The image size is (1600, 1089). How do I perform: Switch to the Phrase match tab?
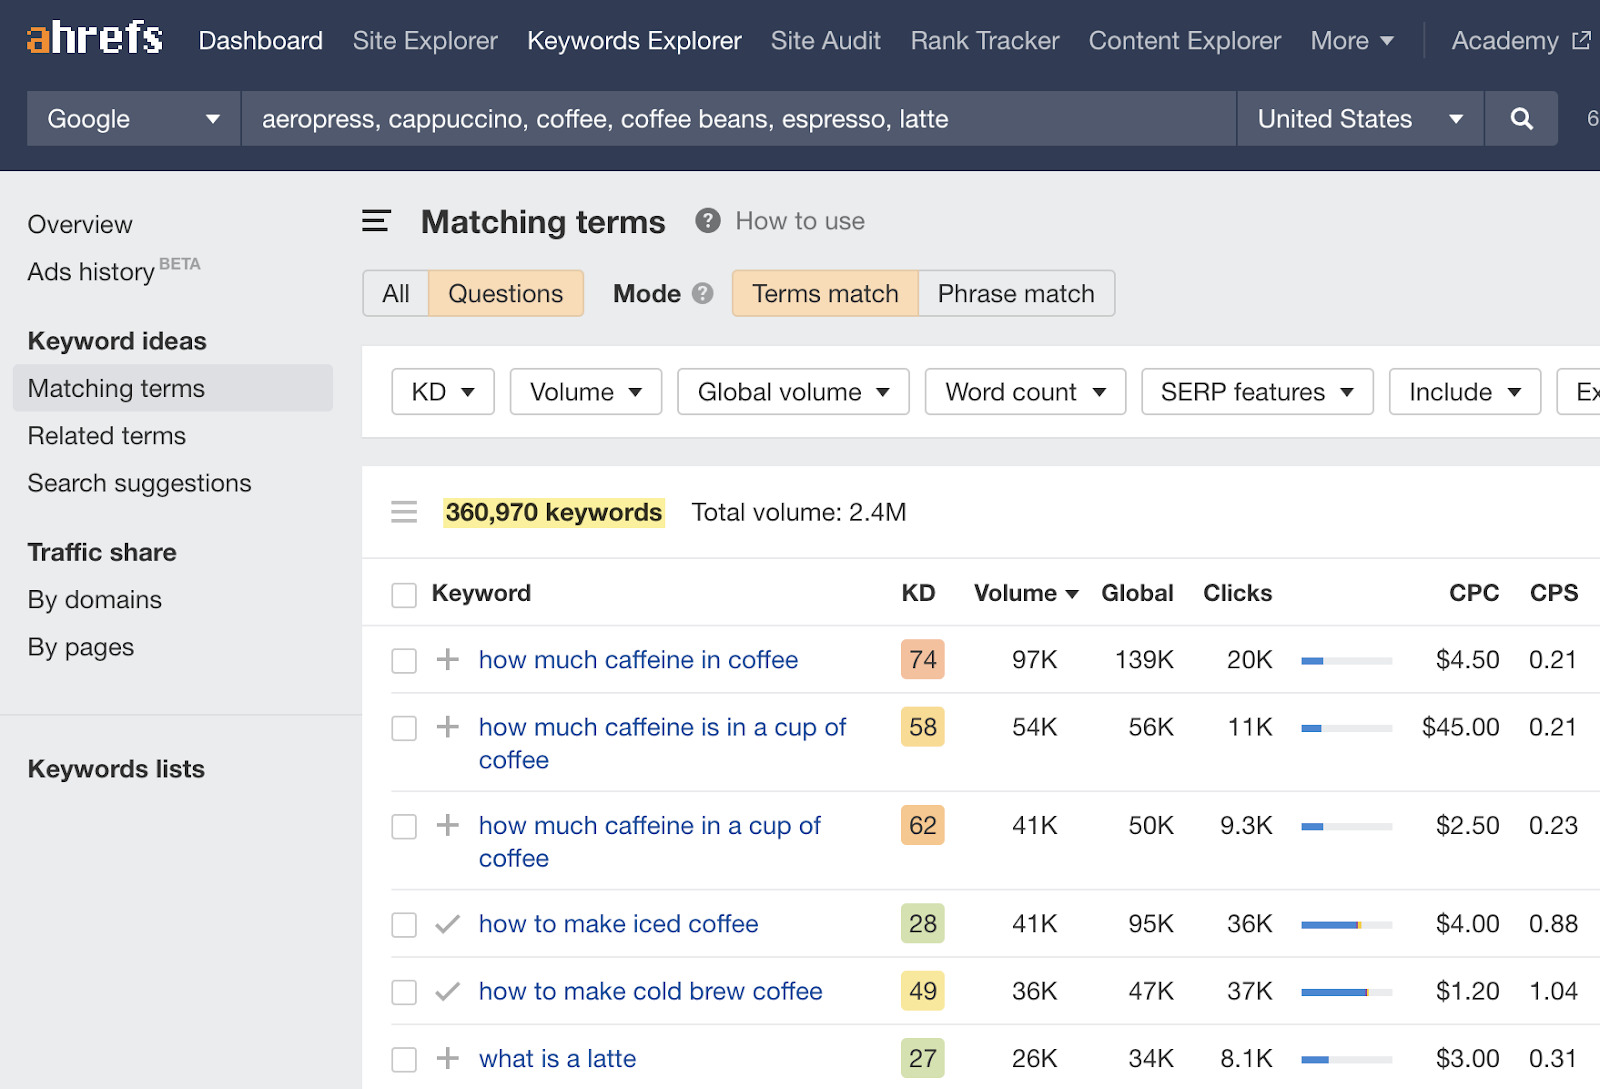point(1015,293)
